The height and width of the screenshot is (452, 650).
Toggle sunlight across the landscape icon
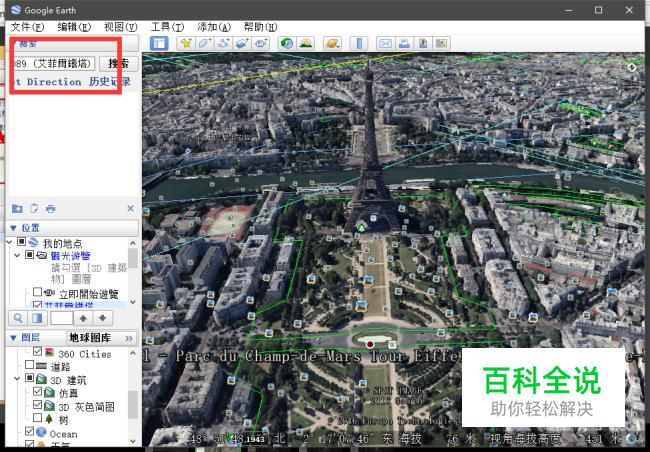306,43
